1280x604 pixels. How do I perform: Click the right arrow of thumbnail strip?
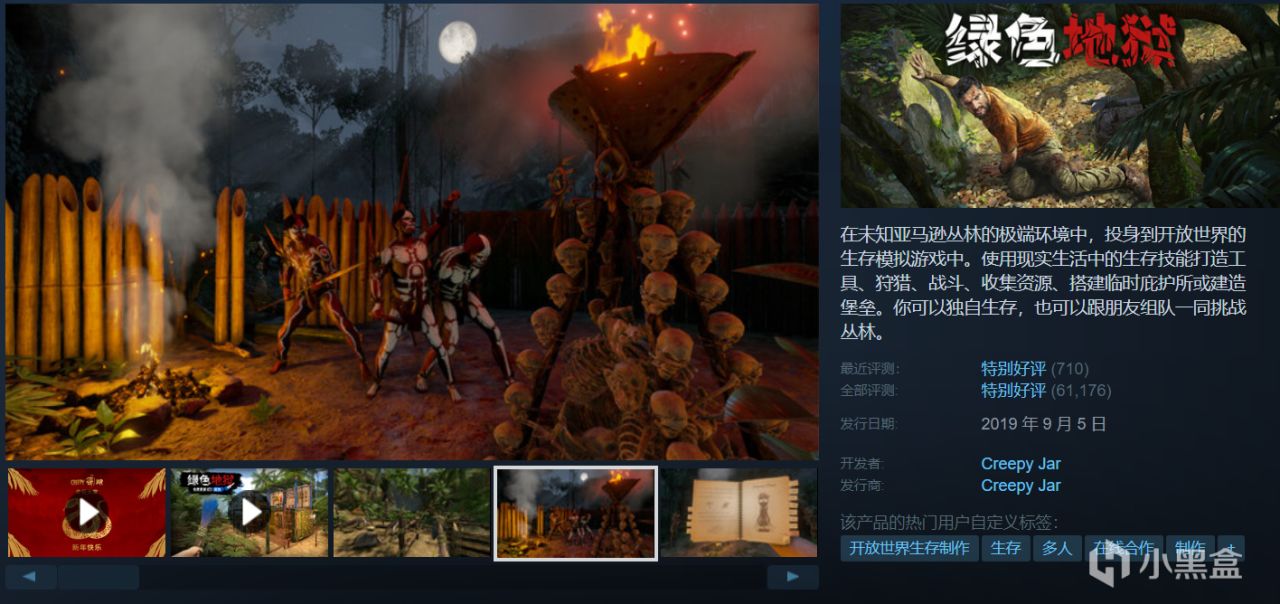click(x=792, y=577)
